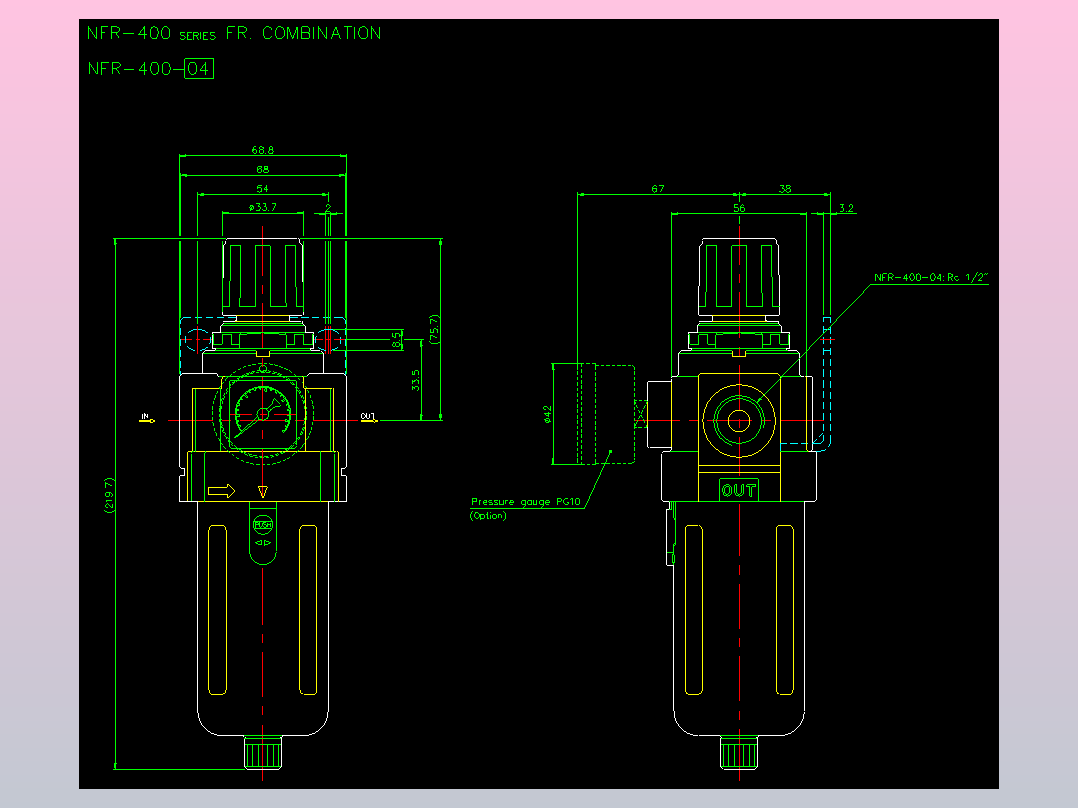
Task: Select the "54" dimension value
Action: [x=263, y=188]
